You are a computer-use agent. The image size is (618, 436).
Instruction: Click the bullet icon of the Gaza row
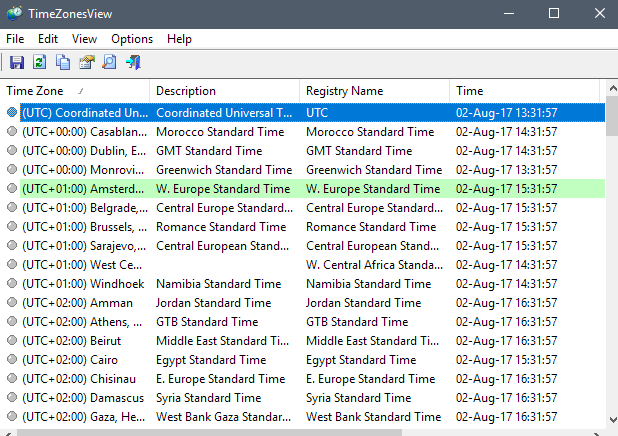coord(12,416)
